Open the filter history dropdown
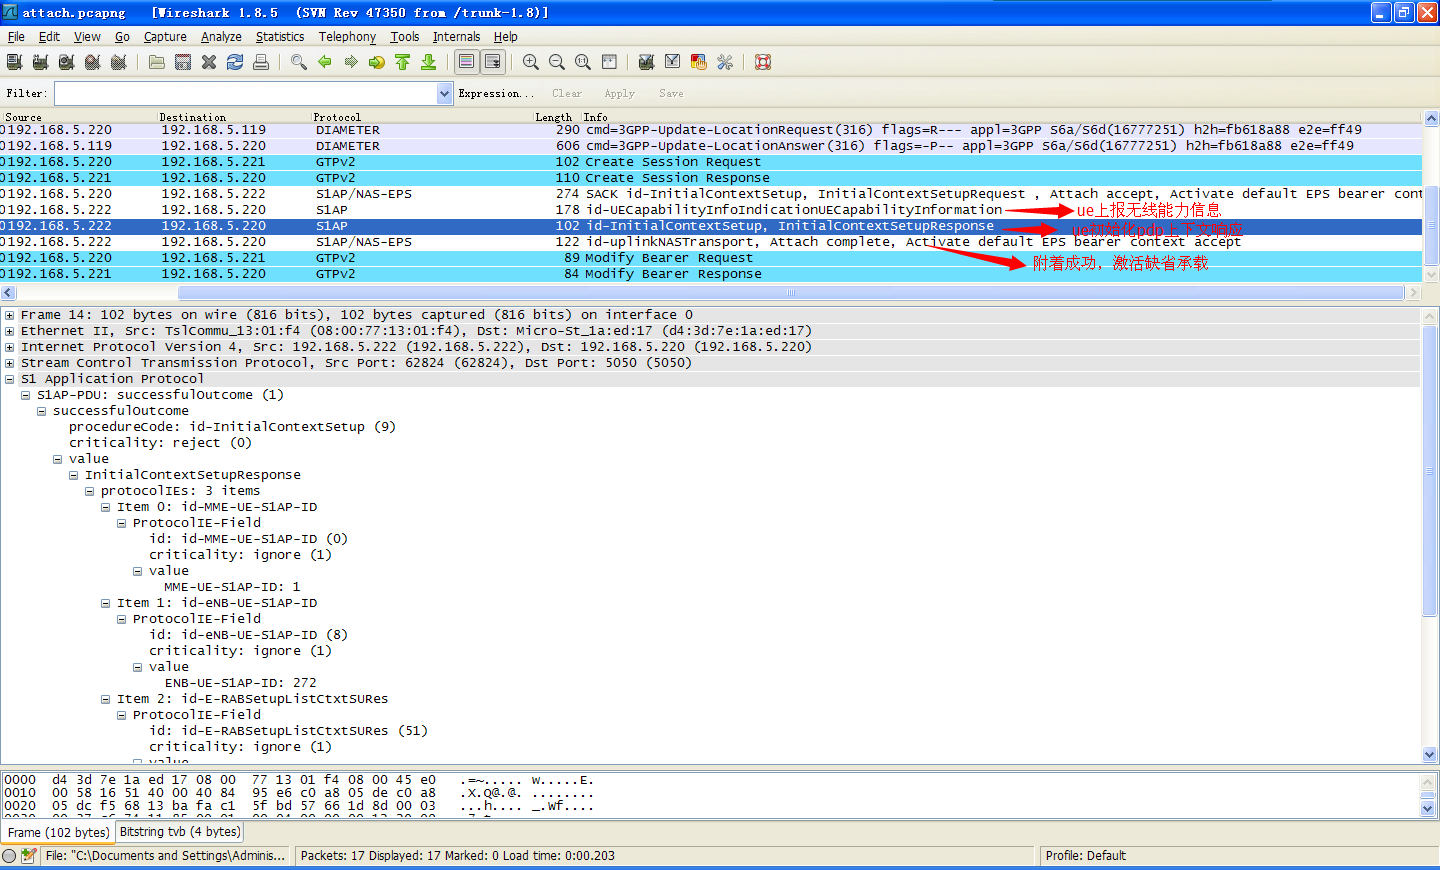Viewport: 1440px width, 870px height. point(445,93)
